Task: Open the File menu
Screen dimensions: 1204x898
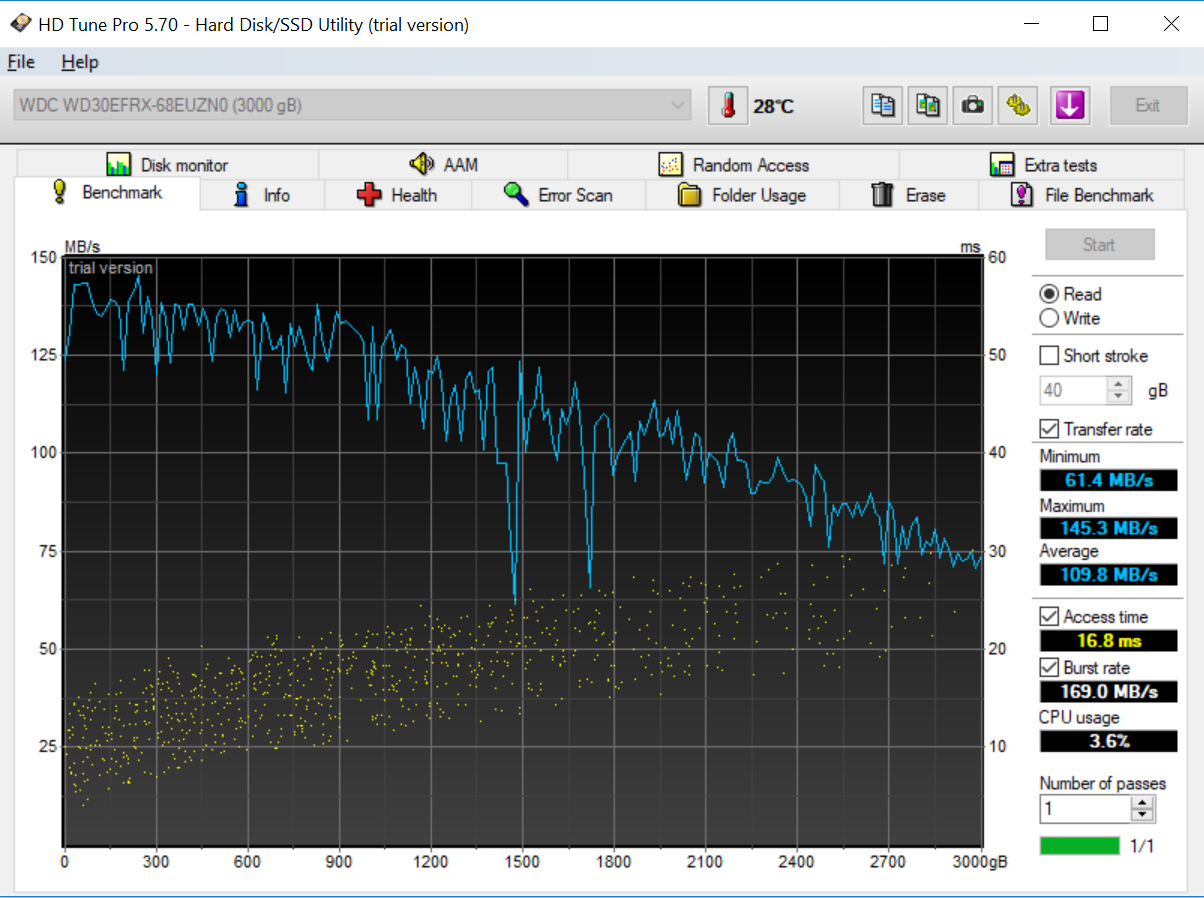Action: point(21,62)
